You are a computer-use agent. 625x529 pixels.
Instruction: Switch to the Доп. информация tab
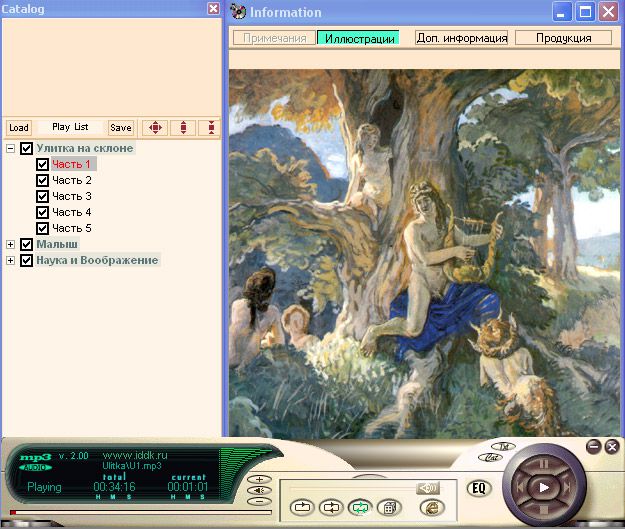click(x=461, y=38)
